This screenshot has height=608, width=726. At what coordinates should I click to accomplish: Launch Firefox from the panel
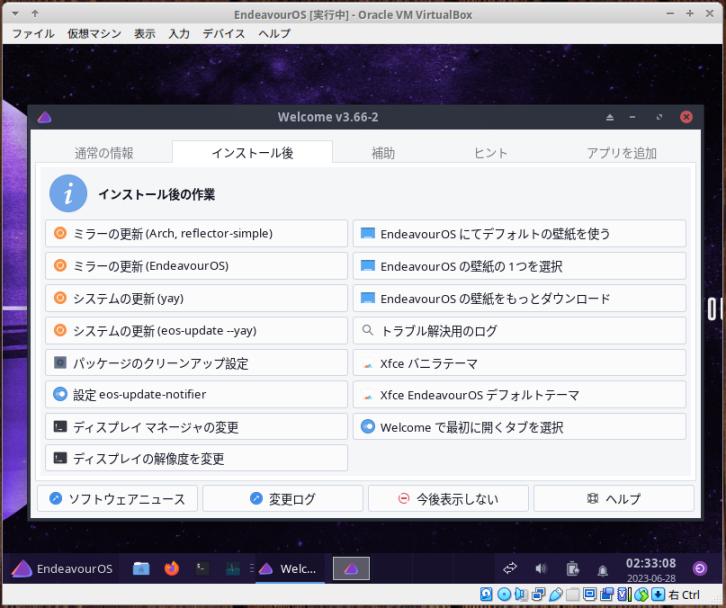pos(172,568)
